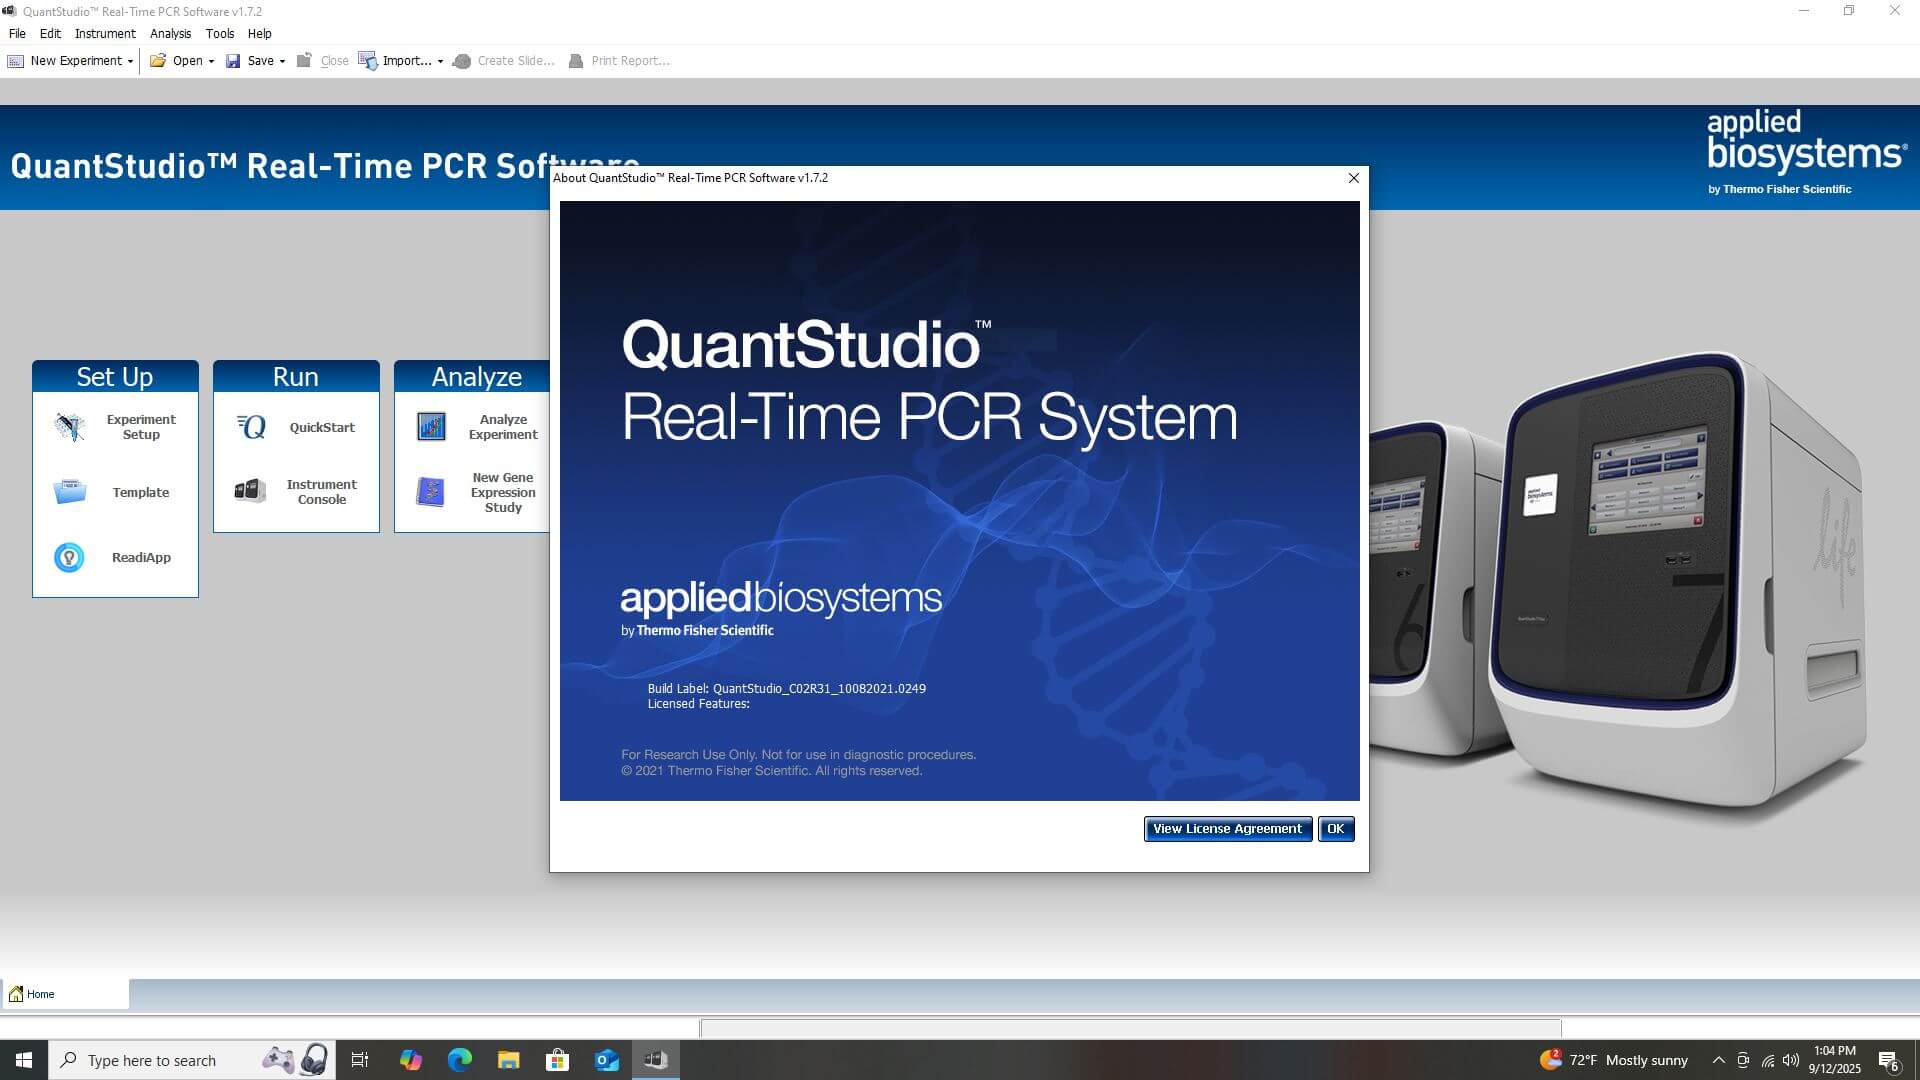This screenshot has height=1080, width=1920.
Task: Click the Import toolbar icon
Action: (368, 61)
